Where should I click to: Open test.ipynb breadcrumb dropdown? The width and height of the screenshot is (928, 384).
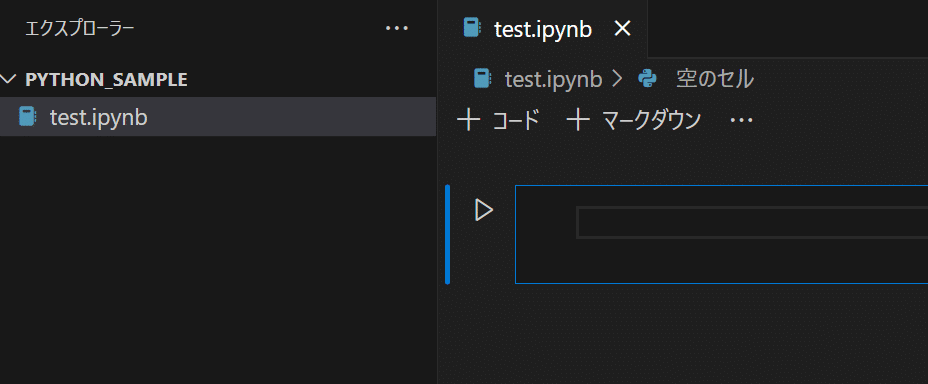(553, 79)
